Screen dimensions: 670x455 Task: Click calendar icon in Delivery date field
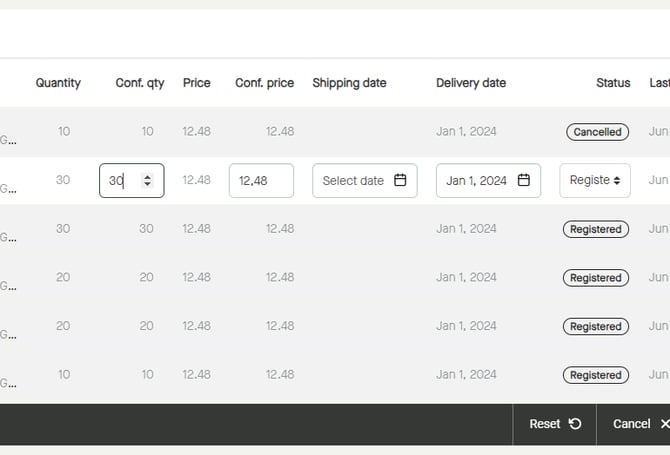click(x=524, y=181)
